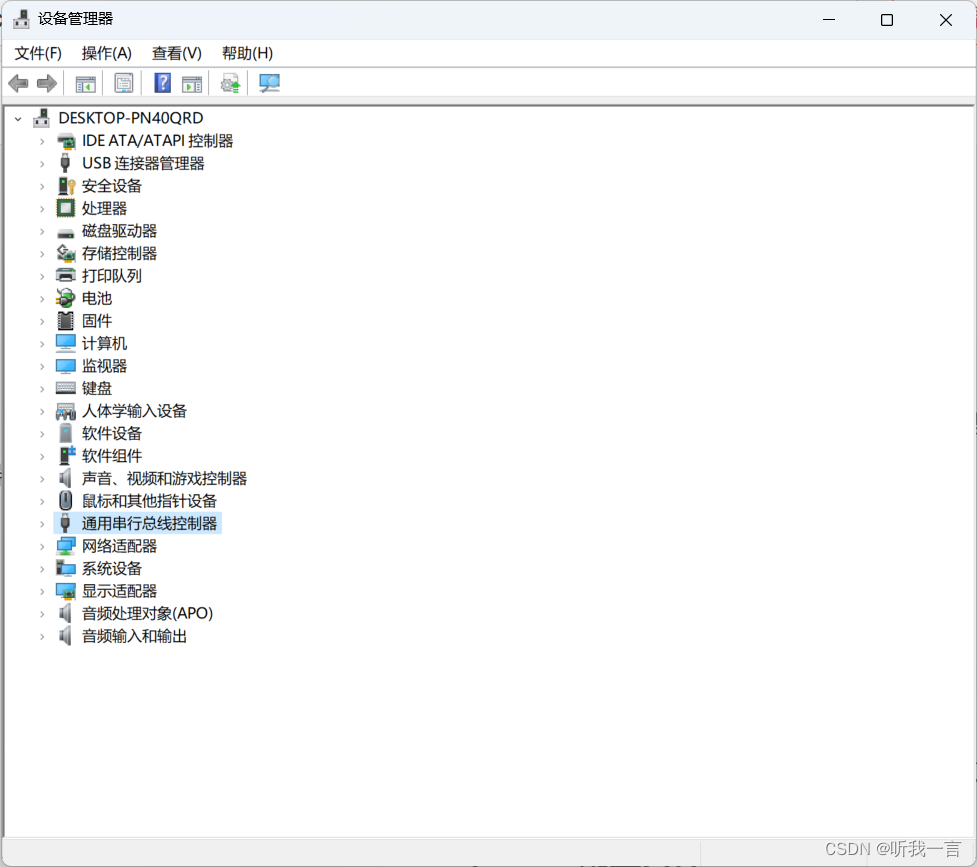Click the show/hide action pane icon

click(192, 84)
